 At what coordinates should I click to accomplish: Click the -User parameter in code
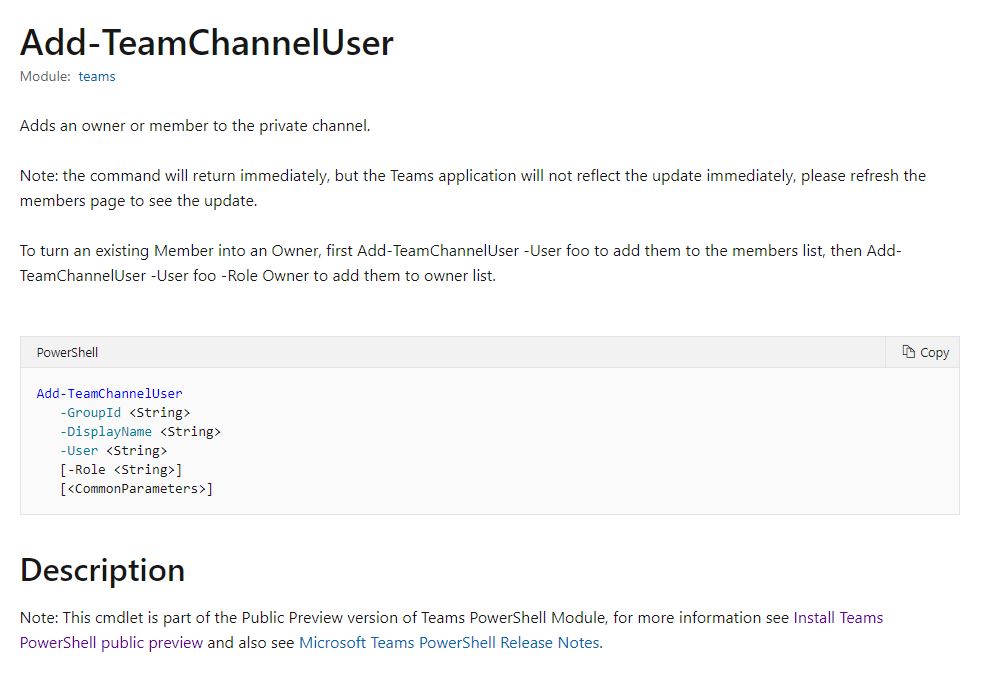(x=78, y=451)
